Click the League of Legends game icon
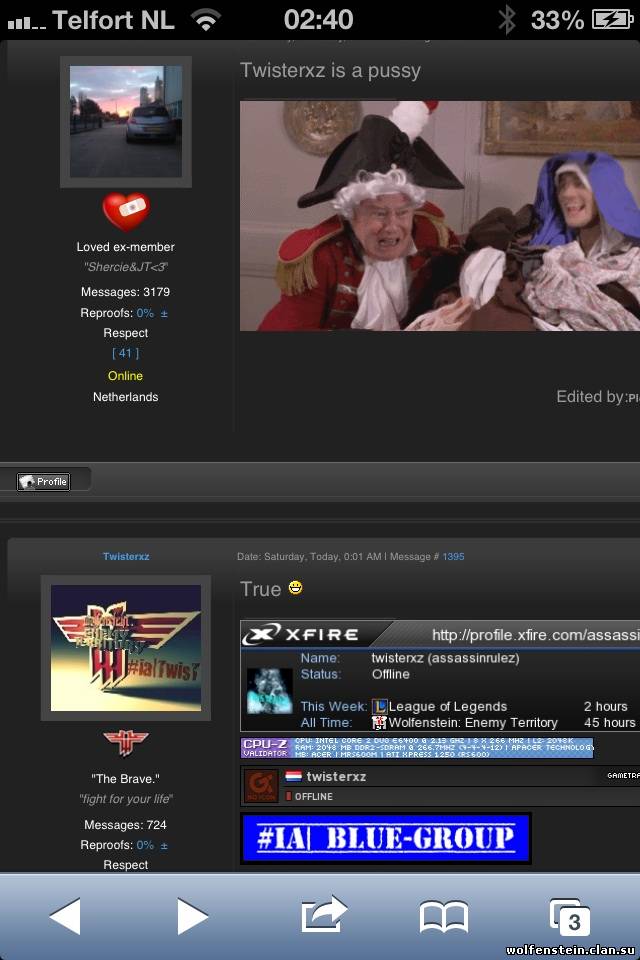The image size is (640, 960). (380, 706)
